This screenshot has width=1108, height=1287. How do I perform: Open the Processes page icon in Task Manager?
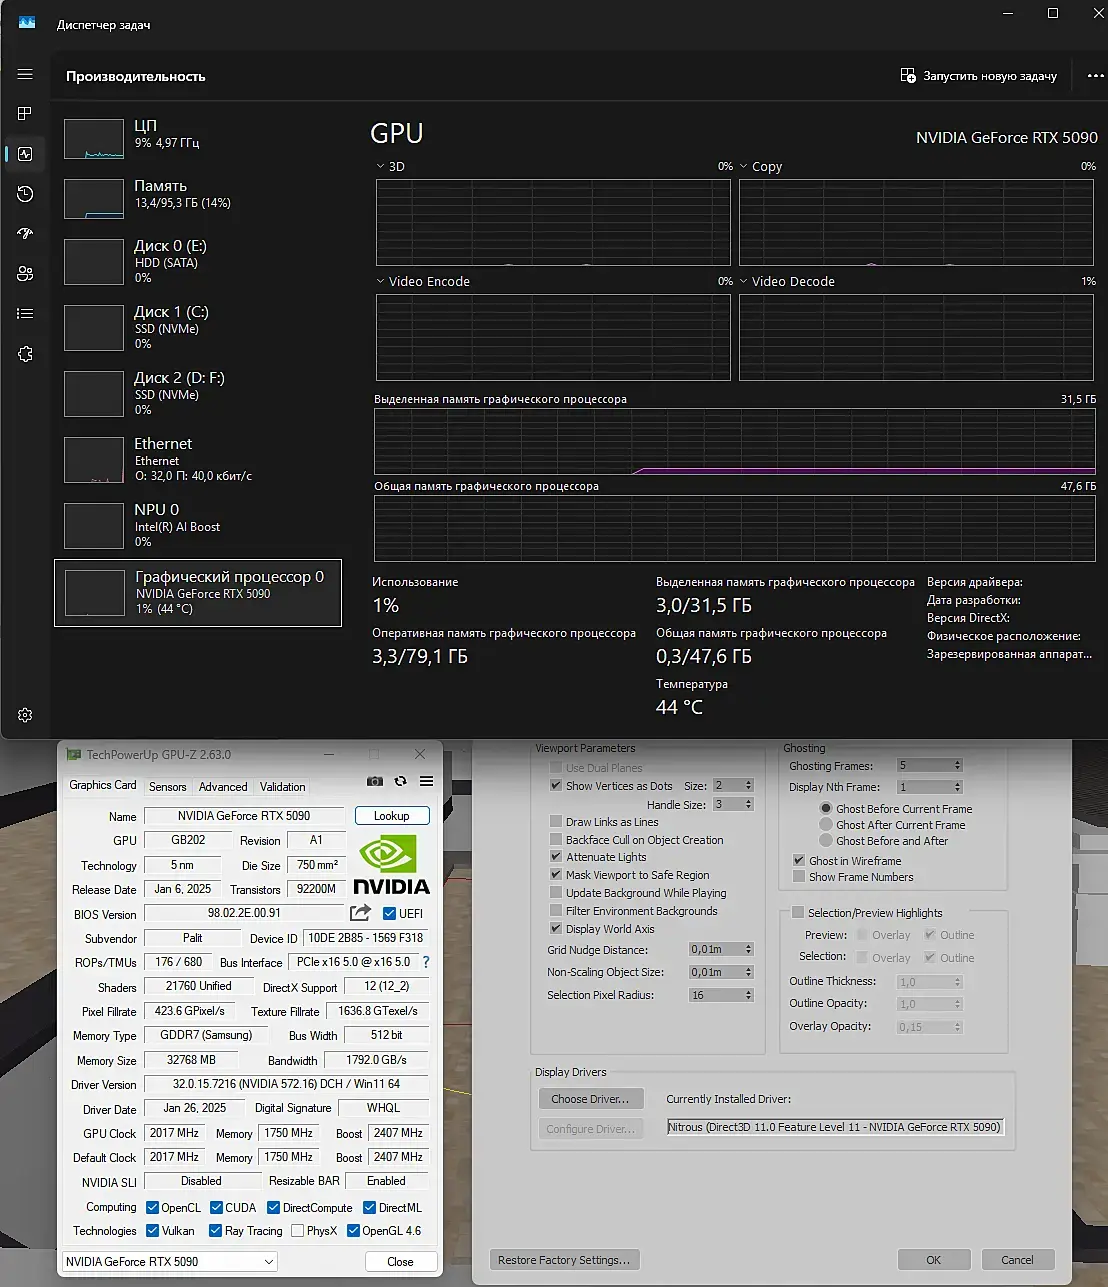coord(25,114)
